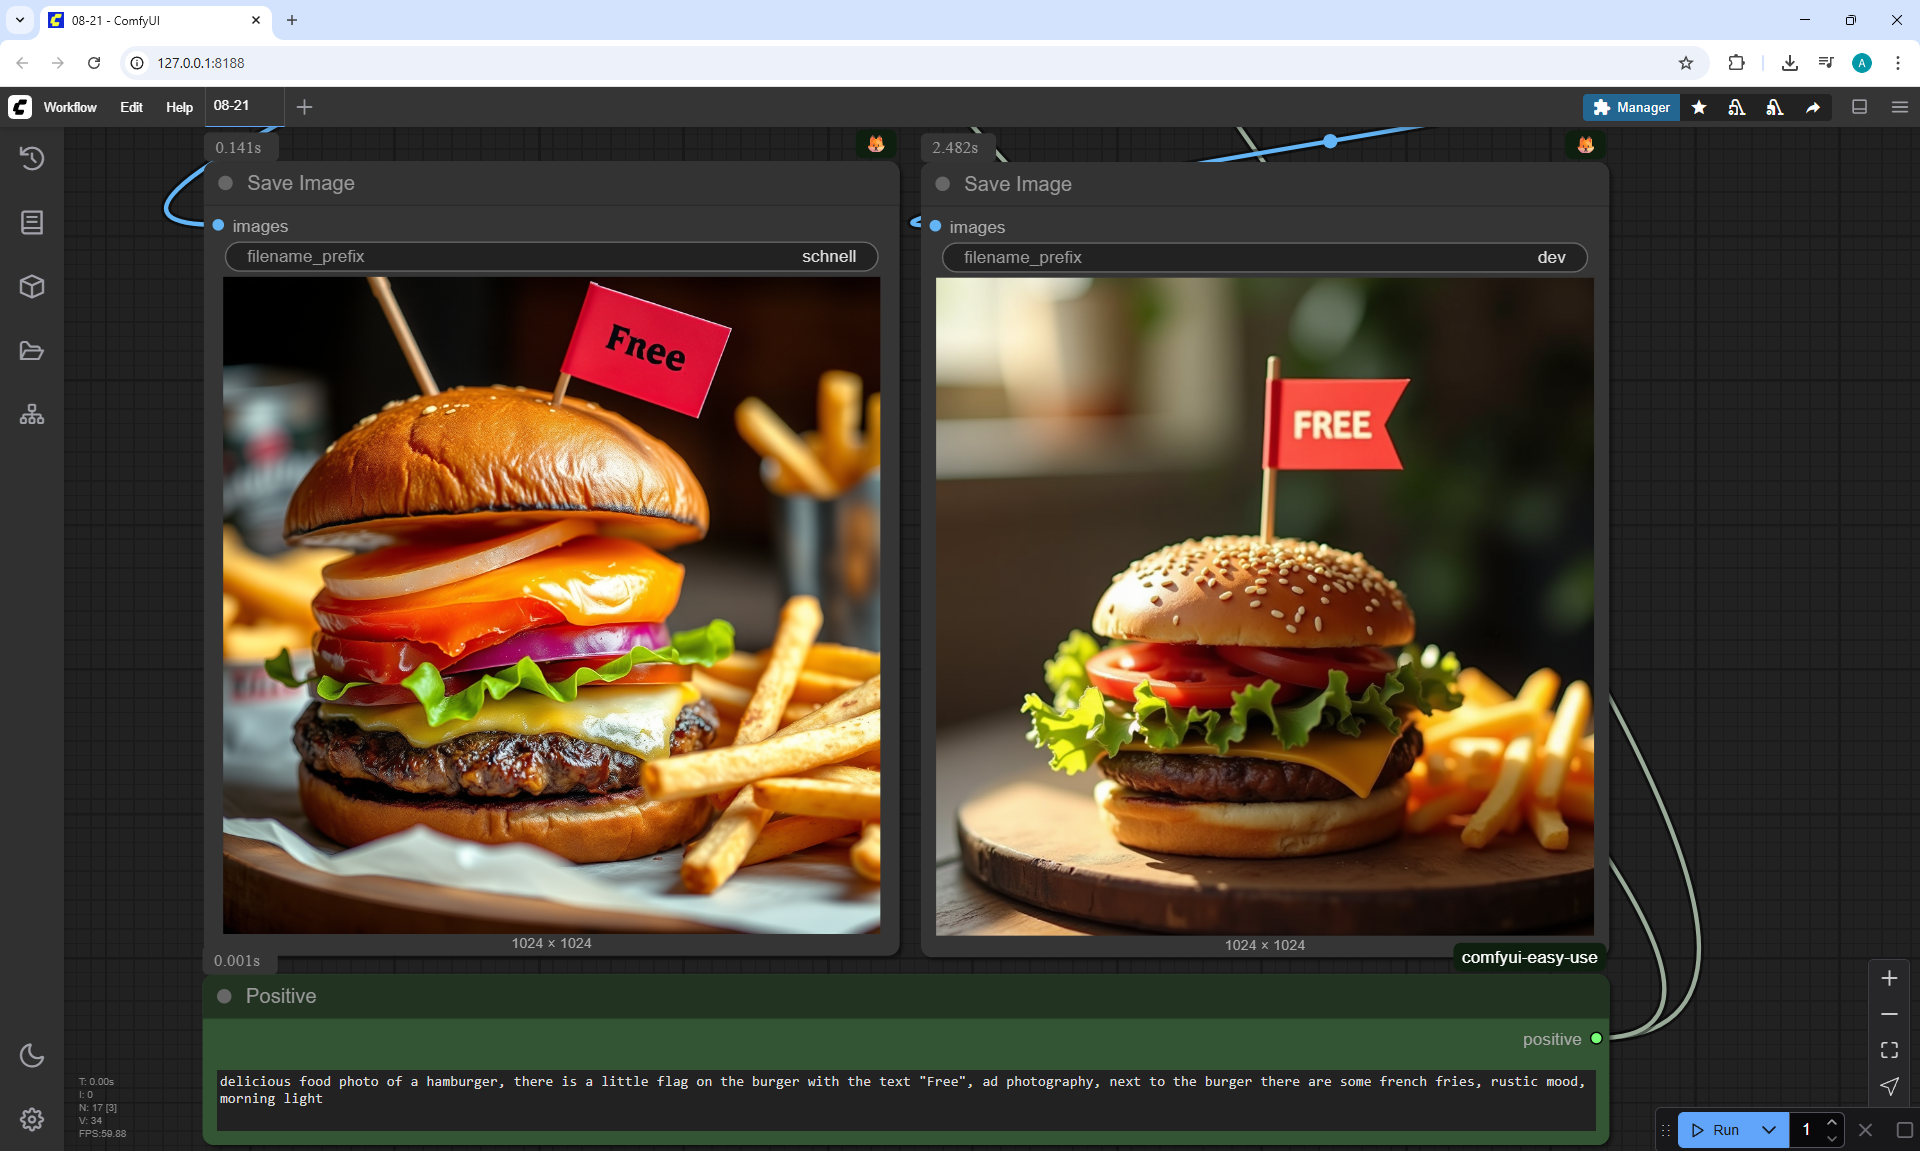Click the star icon beside Manager
This screenshot has height=1151, width=1920.
pyautogui.click(x=1699, y=107)
